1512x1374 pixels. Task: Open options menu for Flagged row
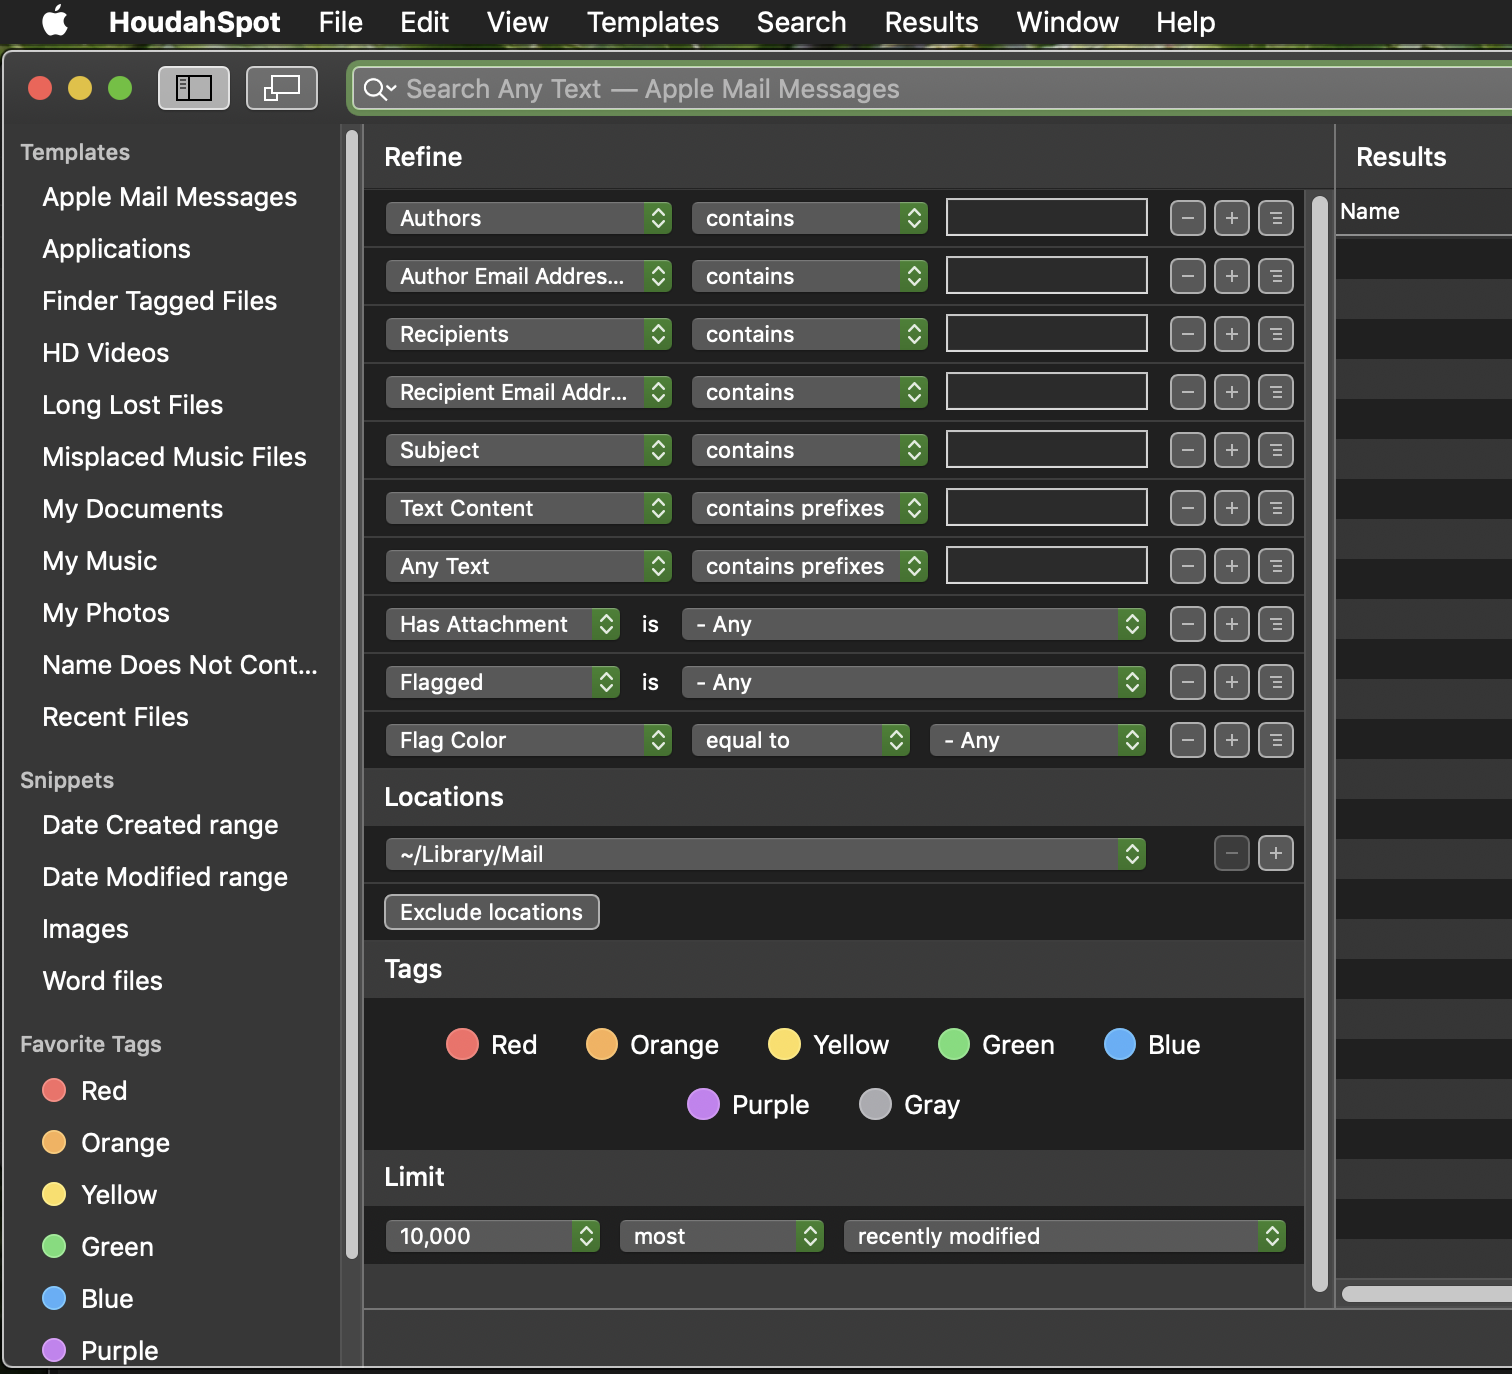[1276, 682]
